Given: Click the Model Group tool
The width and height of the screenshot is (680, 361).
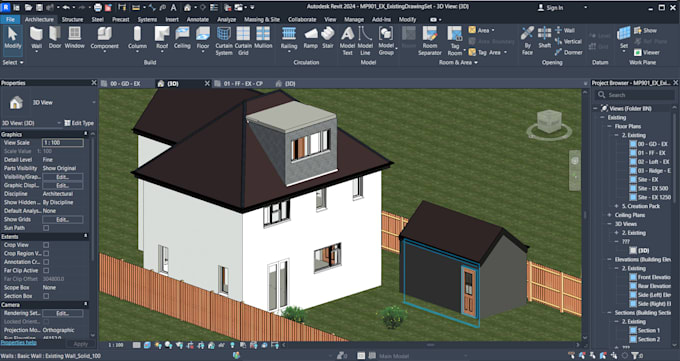Looking at the screenshot, I should click(386, 41).
